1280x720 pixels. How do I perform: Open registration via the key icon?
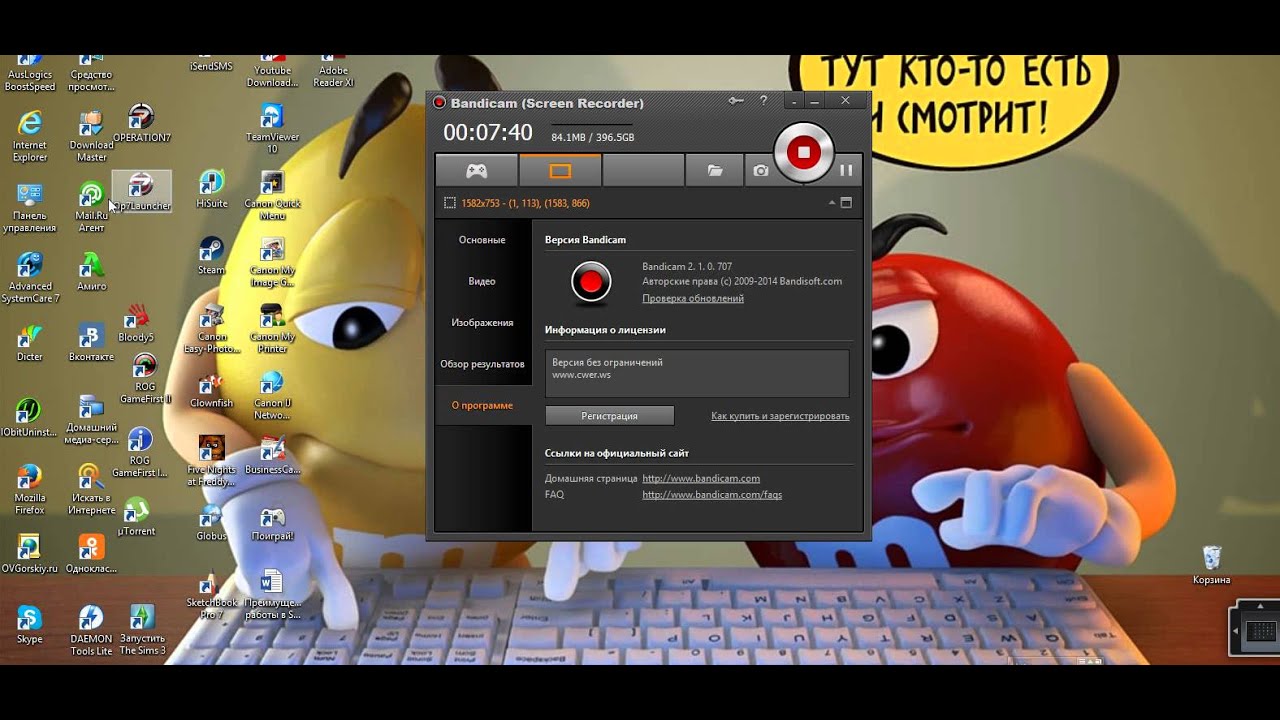[x=737, y=101]
